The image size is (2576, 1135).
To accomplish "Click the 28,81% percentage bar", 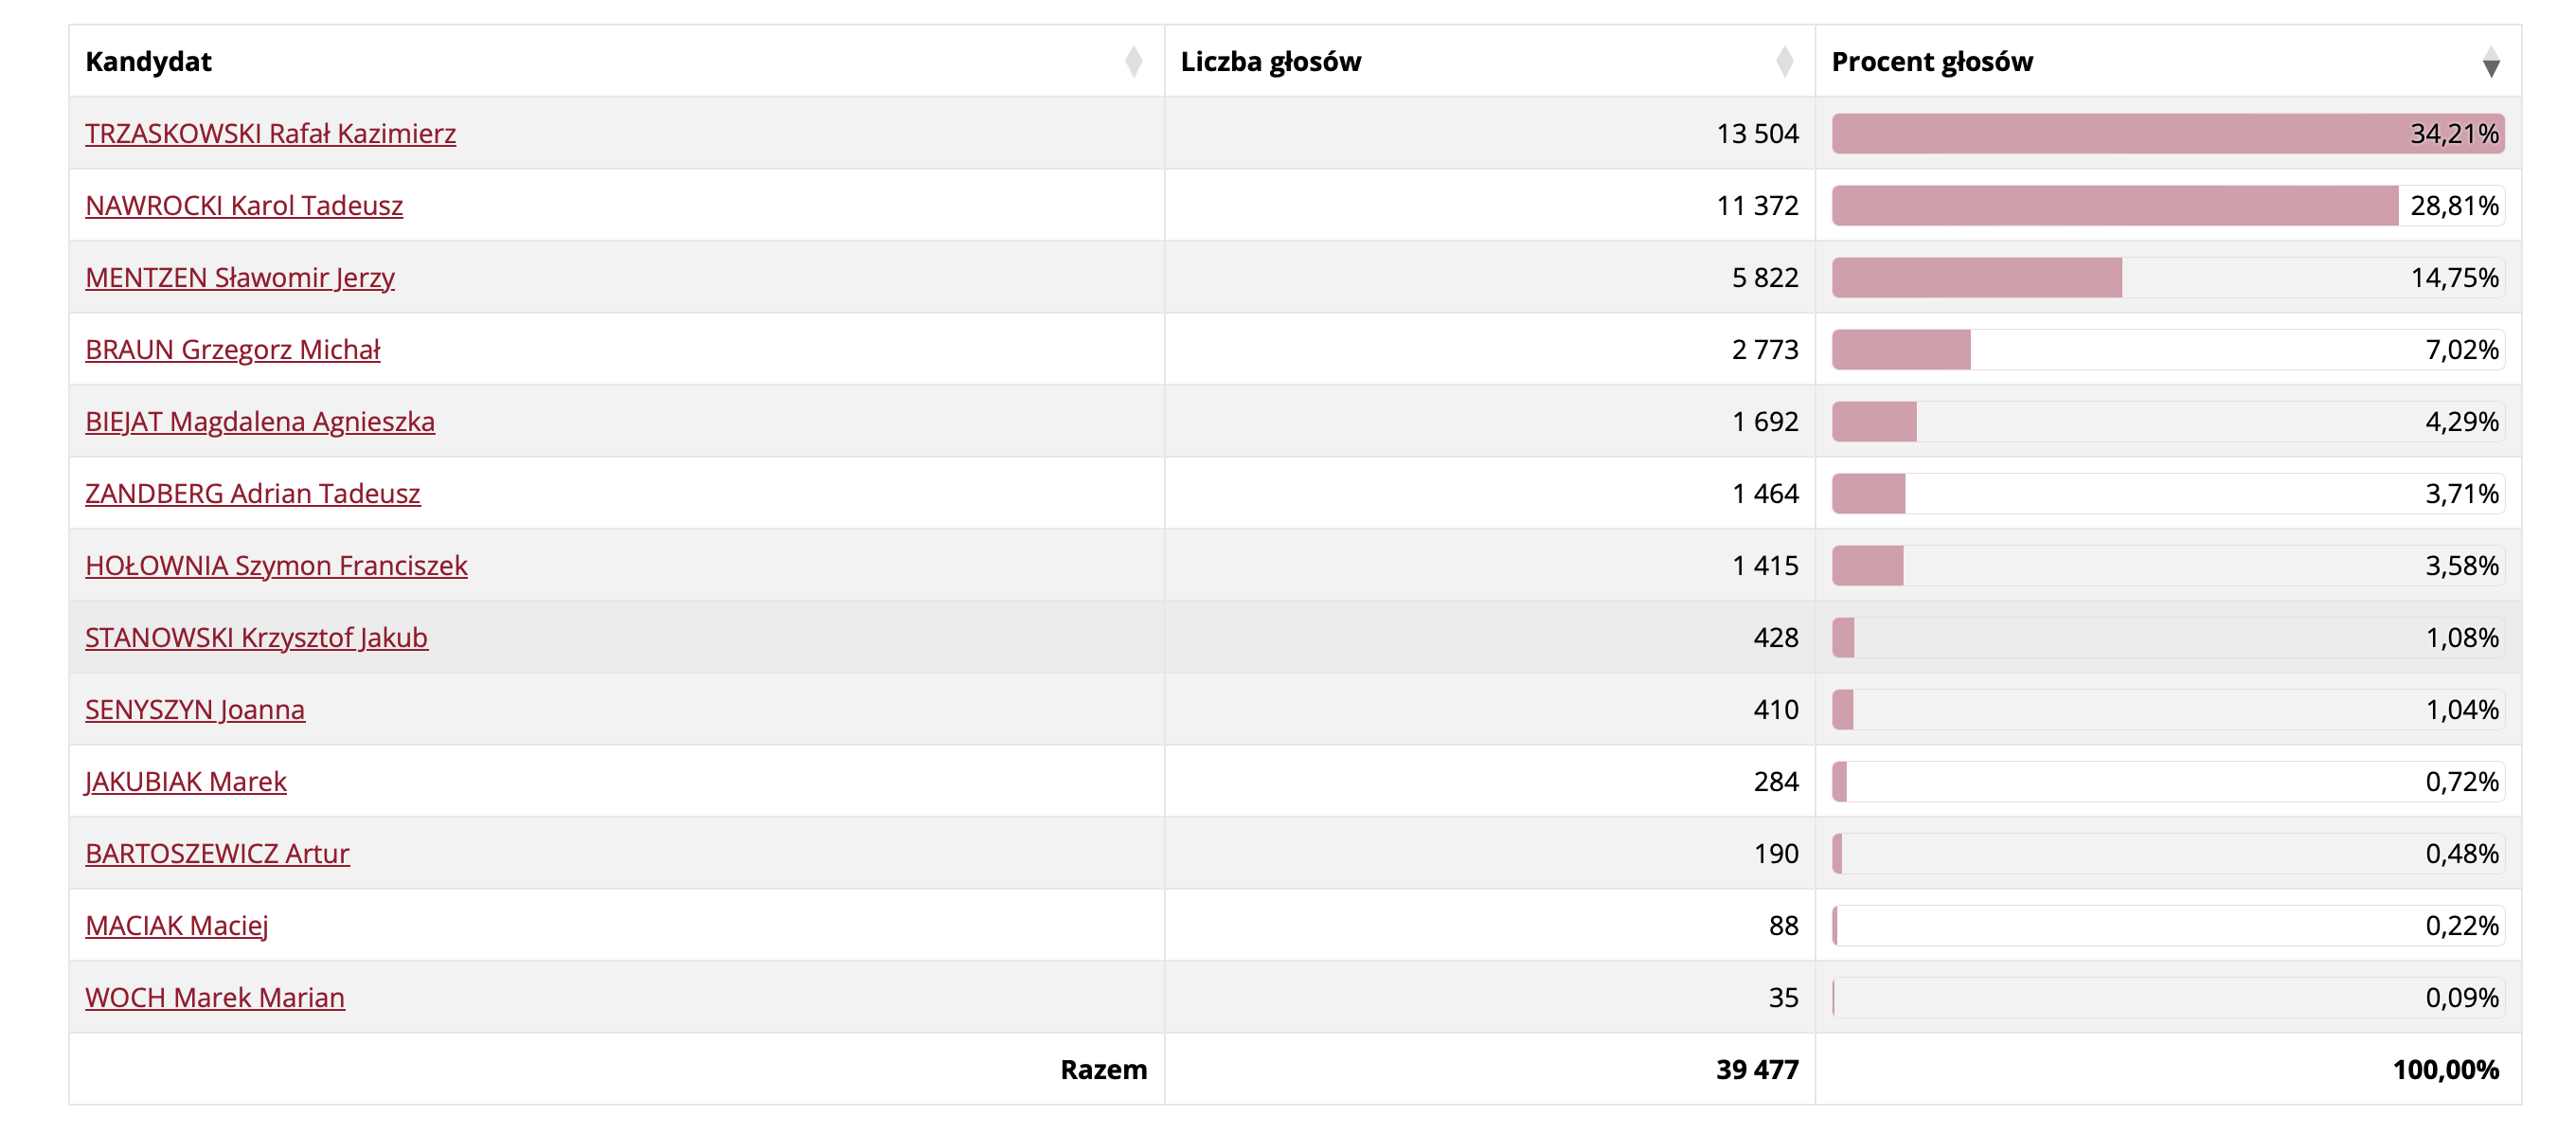I will tap(2168, 206).
